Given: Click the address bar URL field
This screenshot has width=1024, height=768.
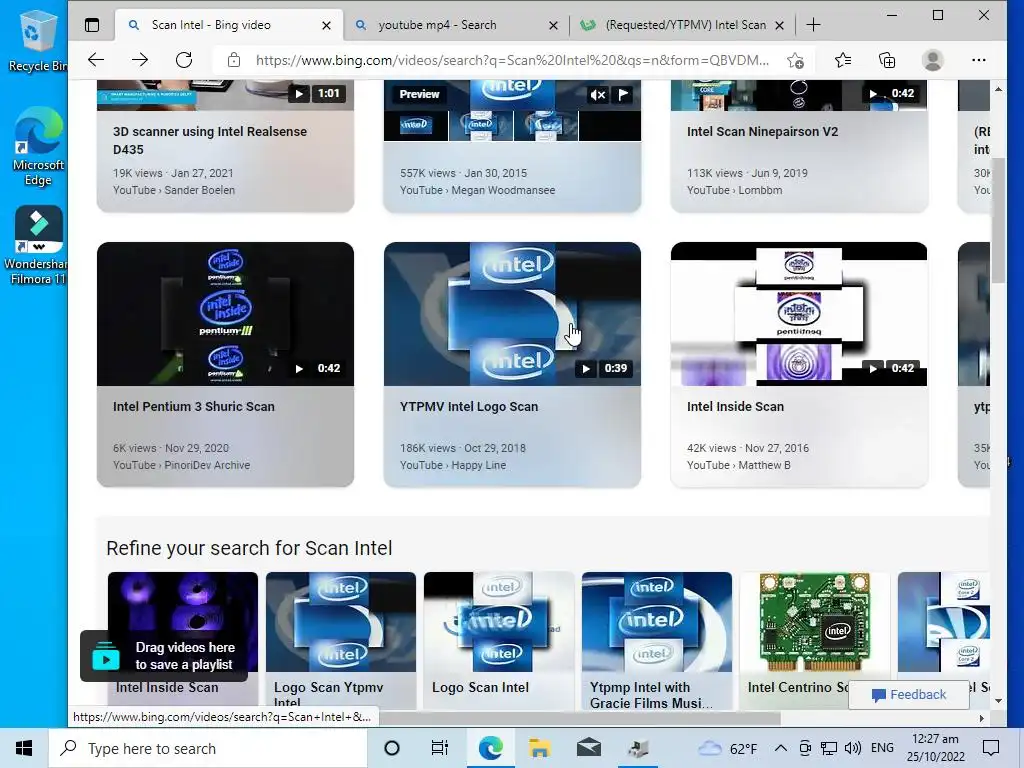Looking at the screenshot, I should [512, 61].
